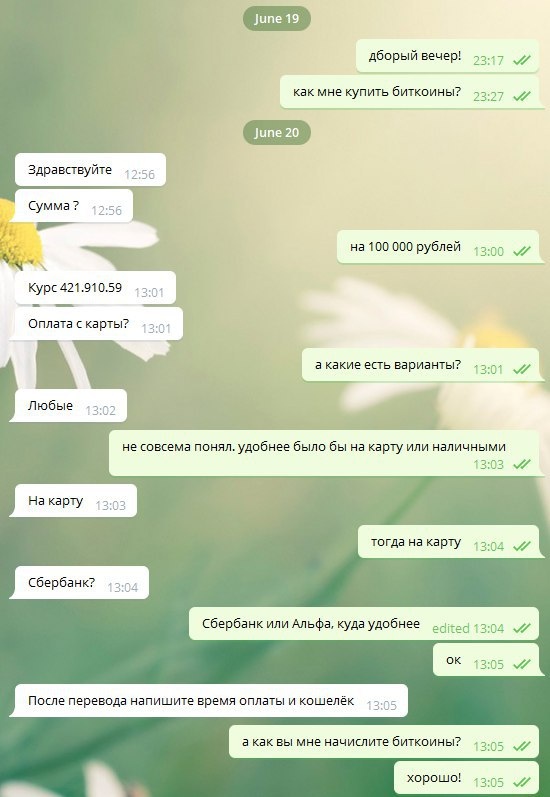Click checkmarks on 'а какие есть варианты?'

[522, 370]
